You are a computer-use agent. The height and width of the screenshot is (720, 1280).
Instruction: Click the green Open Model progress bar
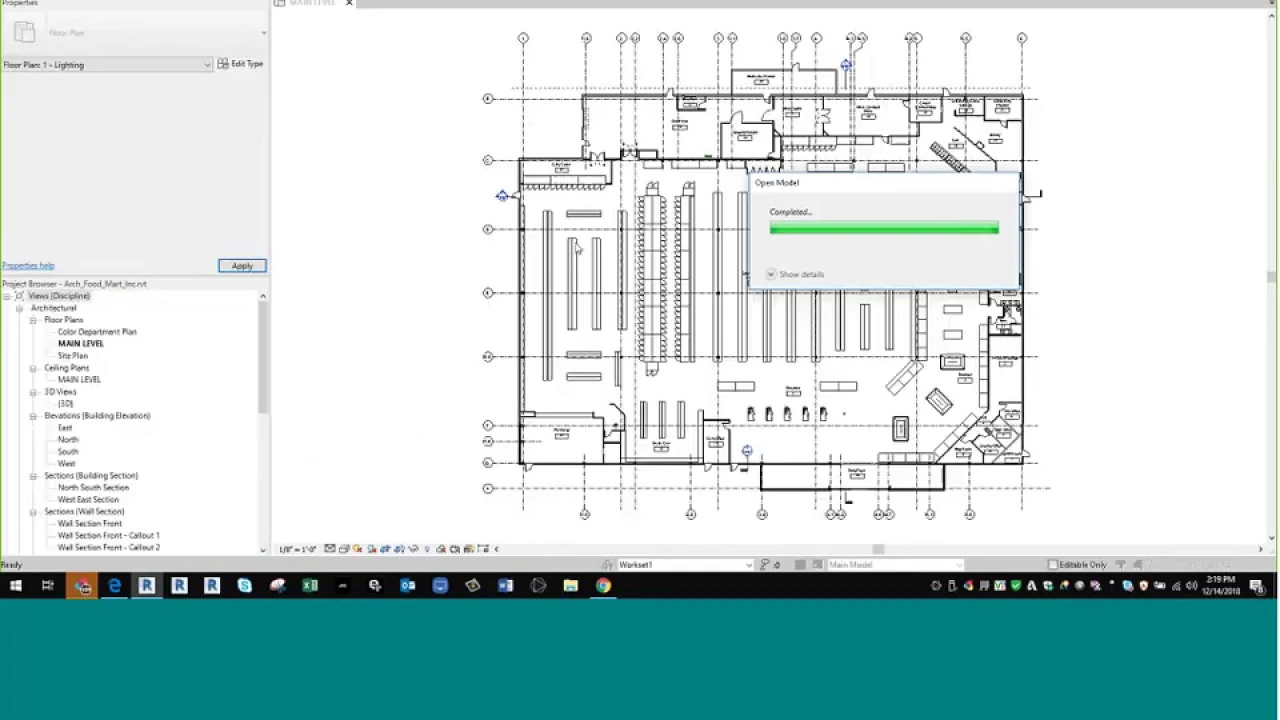point(884,229)
